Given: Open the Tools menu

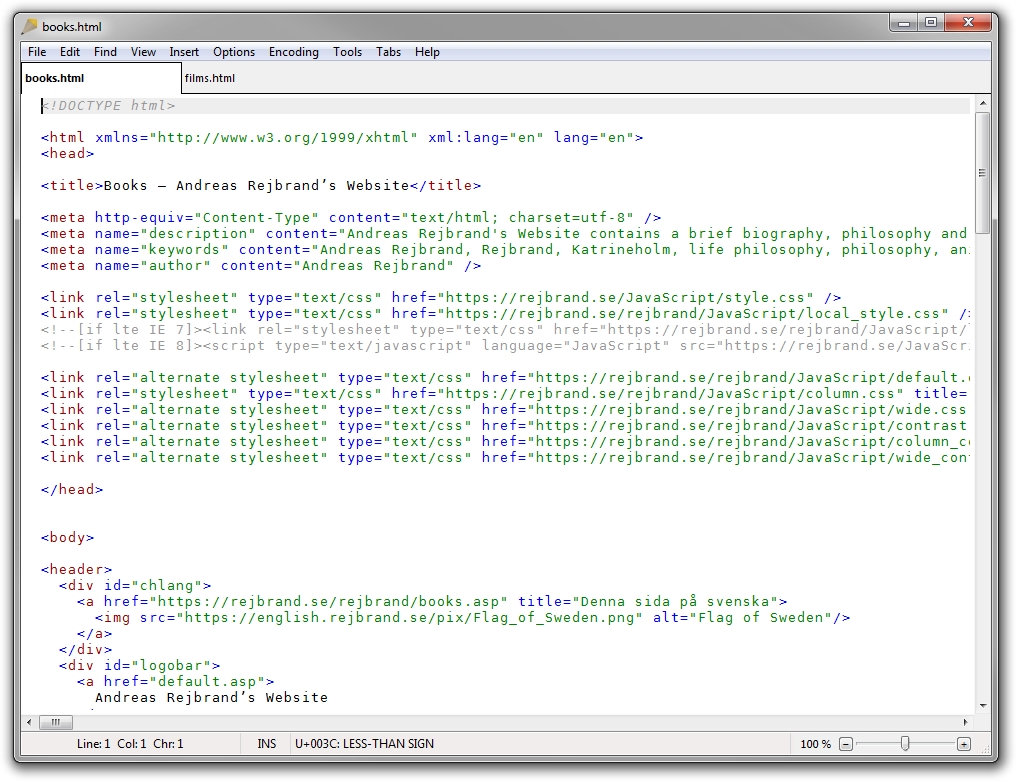Looking at the screenshot, I should coord(347,52).
